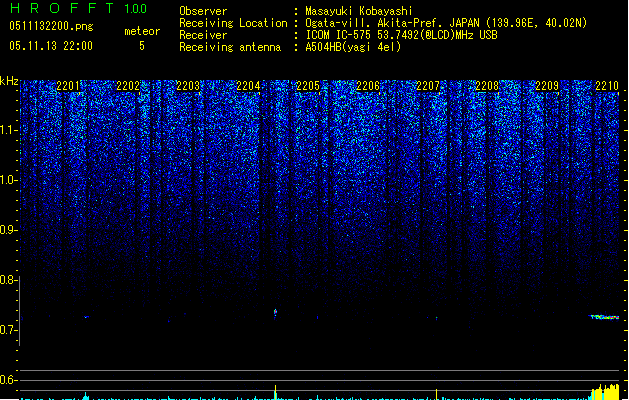The width and height of the screenshot is (629, 400).
Task: Click the 2210 time marker
Action: [x=607, y=86]
